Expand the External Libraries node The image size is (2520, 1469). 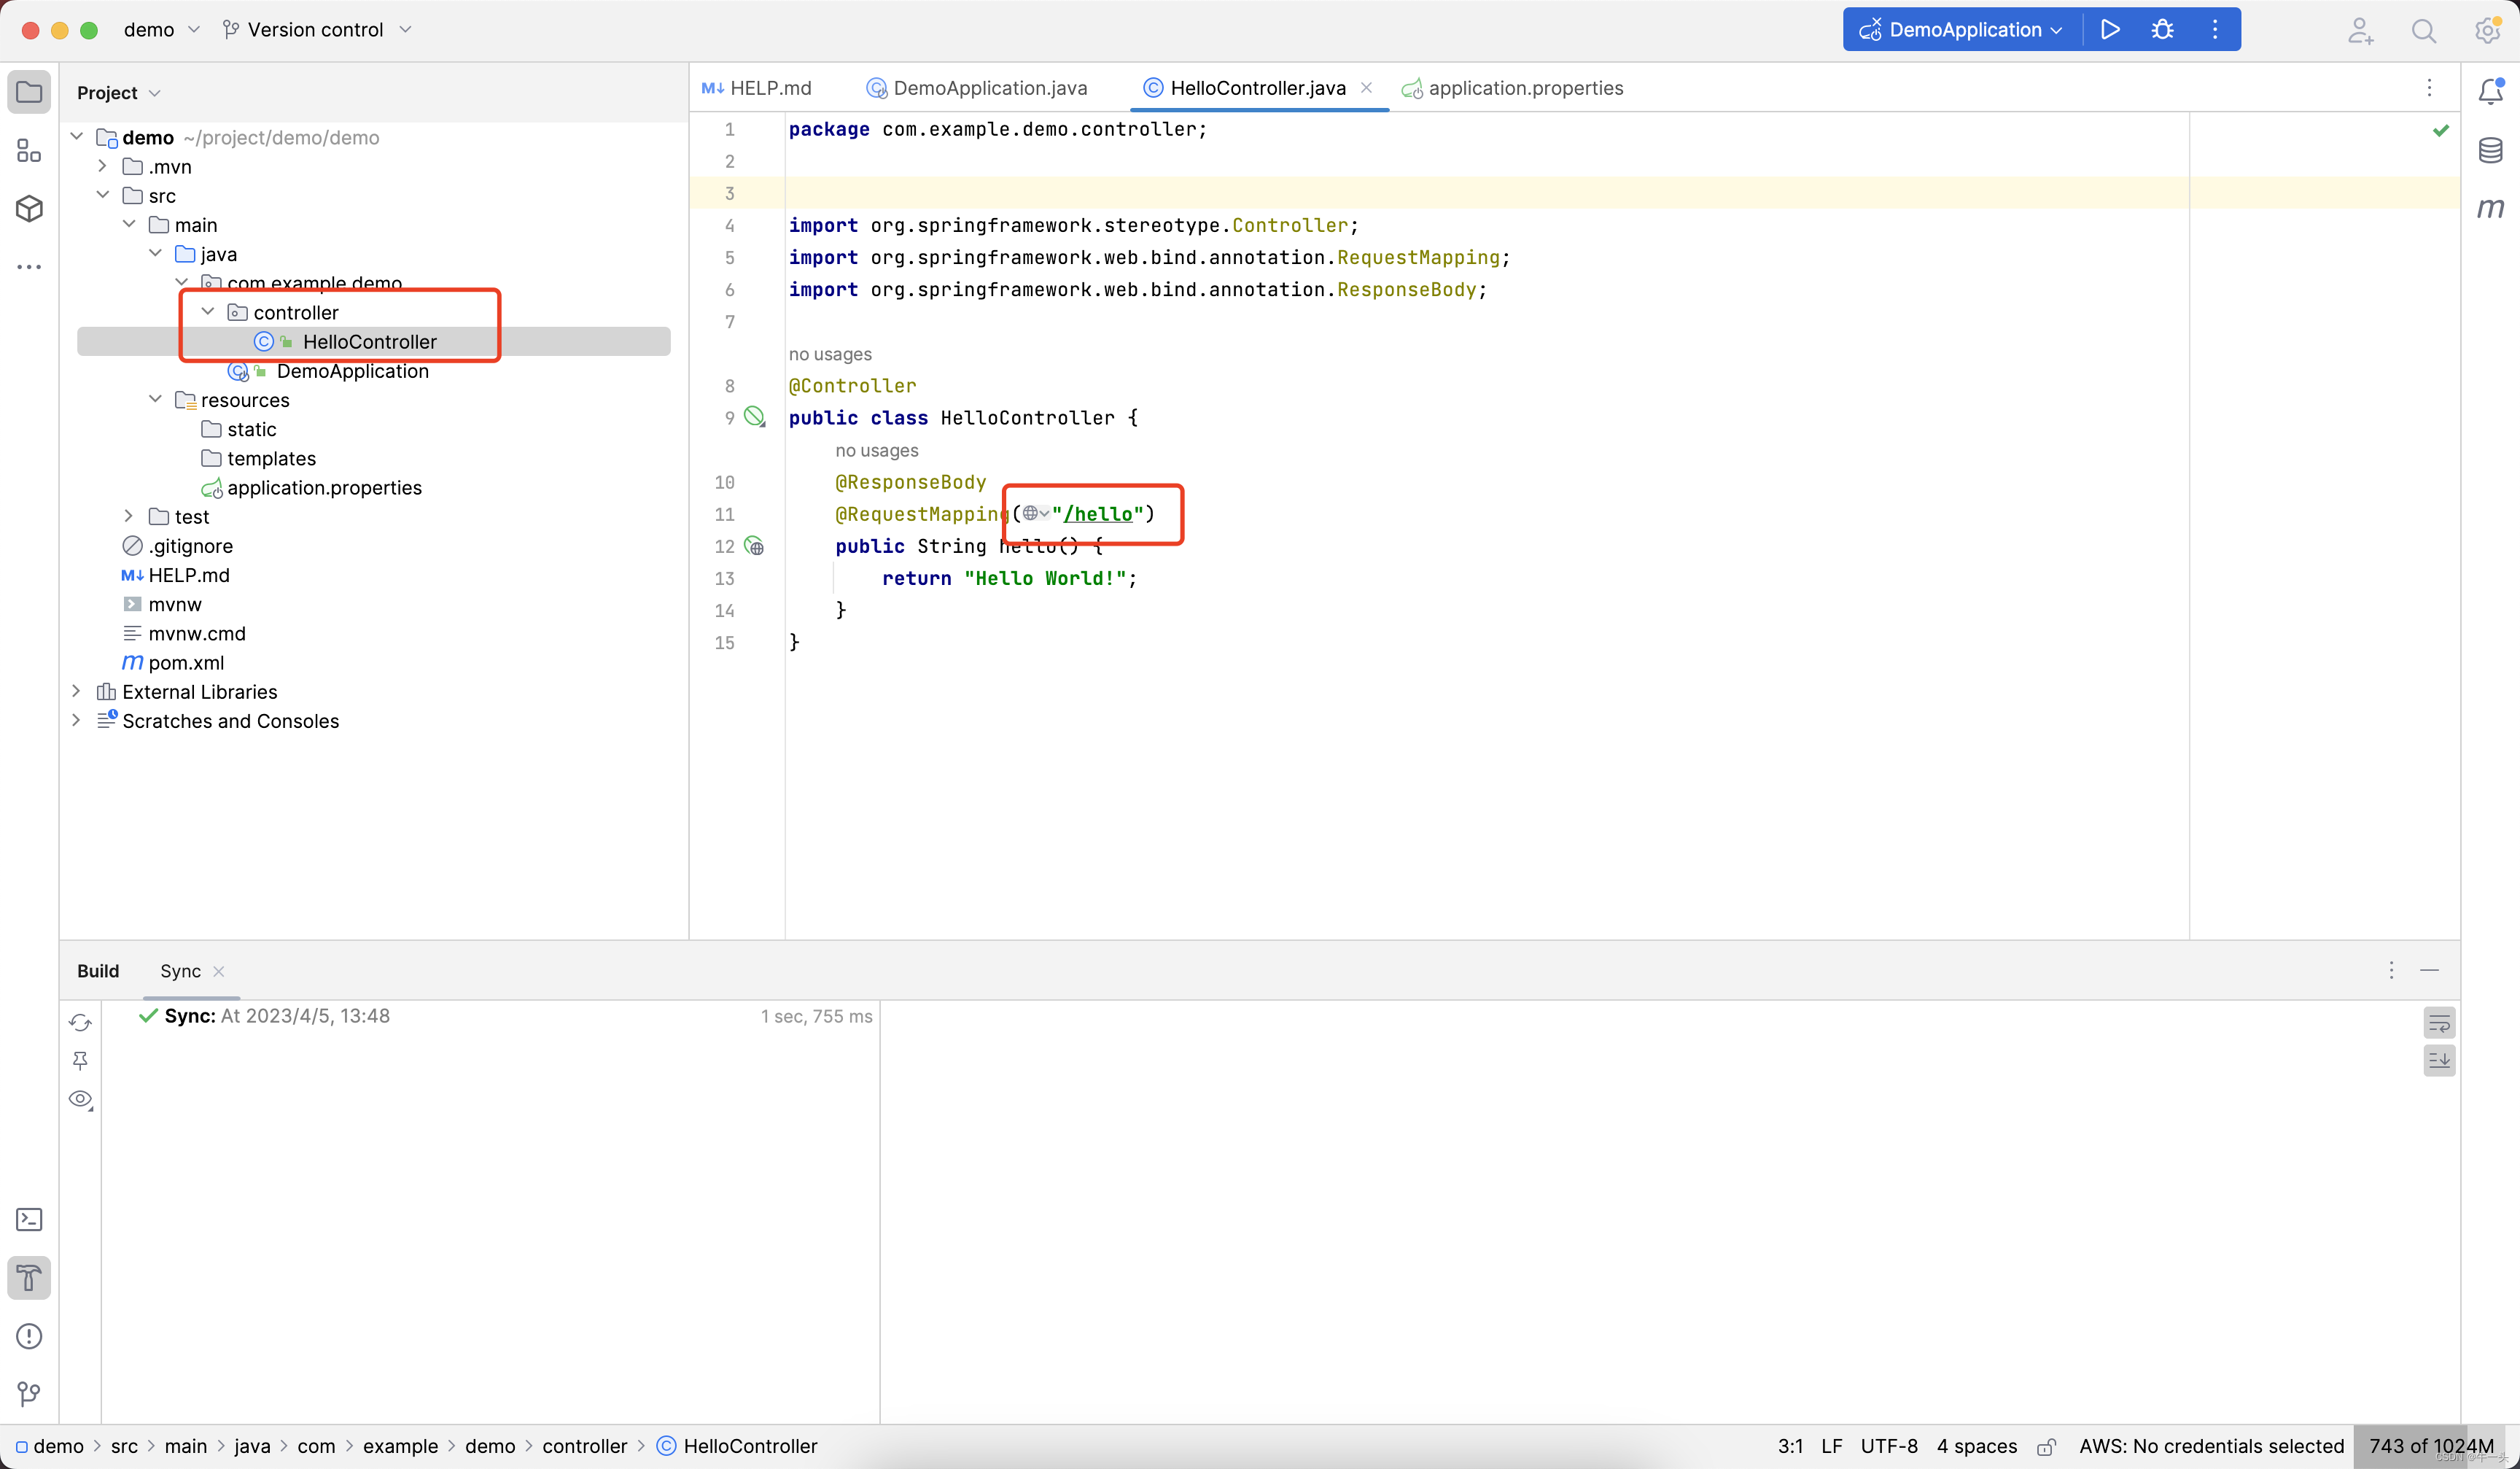coord(76,691)
